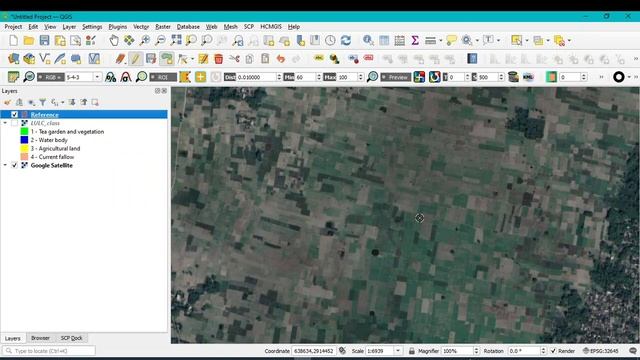Screen dimensions: 640x360
Task: Open the measure line tool dropdown arrow
Action: point(440,40)
